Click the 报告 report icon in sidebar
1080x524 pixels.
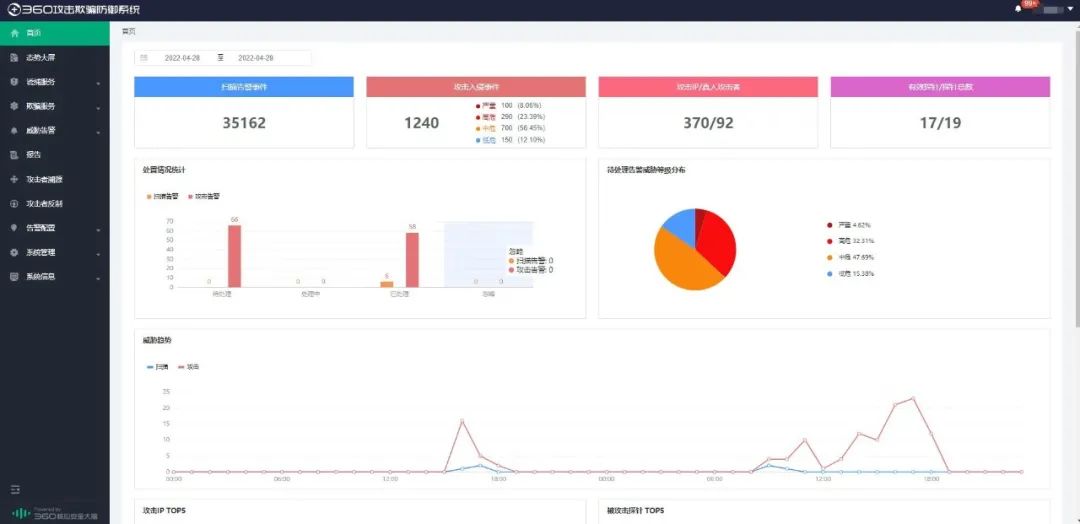[x=14, y=155]
